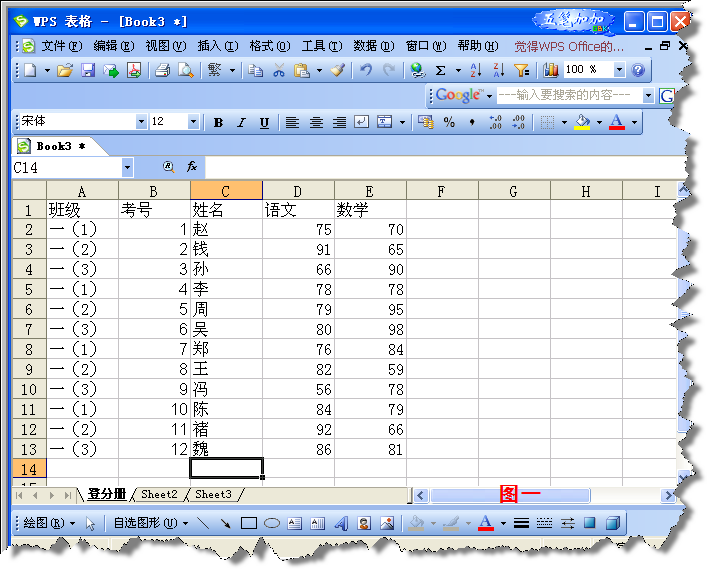Viewport: 707px width, 569px height.
Task: Switch to the Sheet2 tab
Action: (159, 494)
